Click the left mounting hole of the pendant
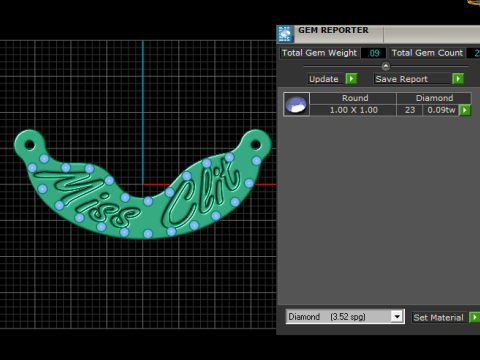This screenshot has width=480, height=360. 29,145
